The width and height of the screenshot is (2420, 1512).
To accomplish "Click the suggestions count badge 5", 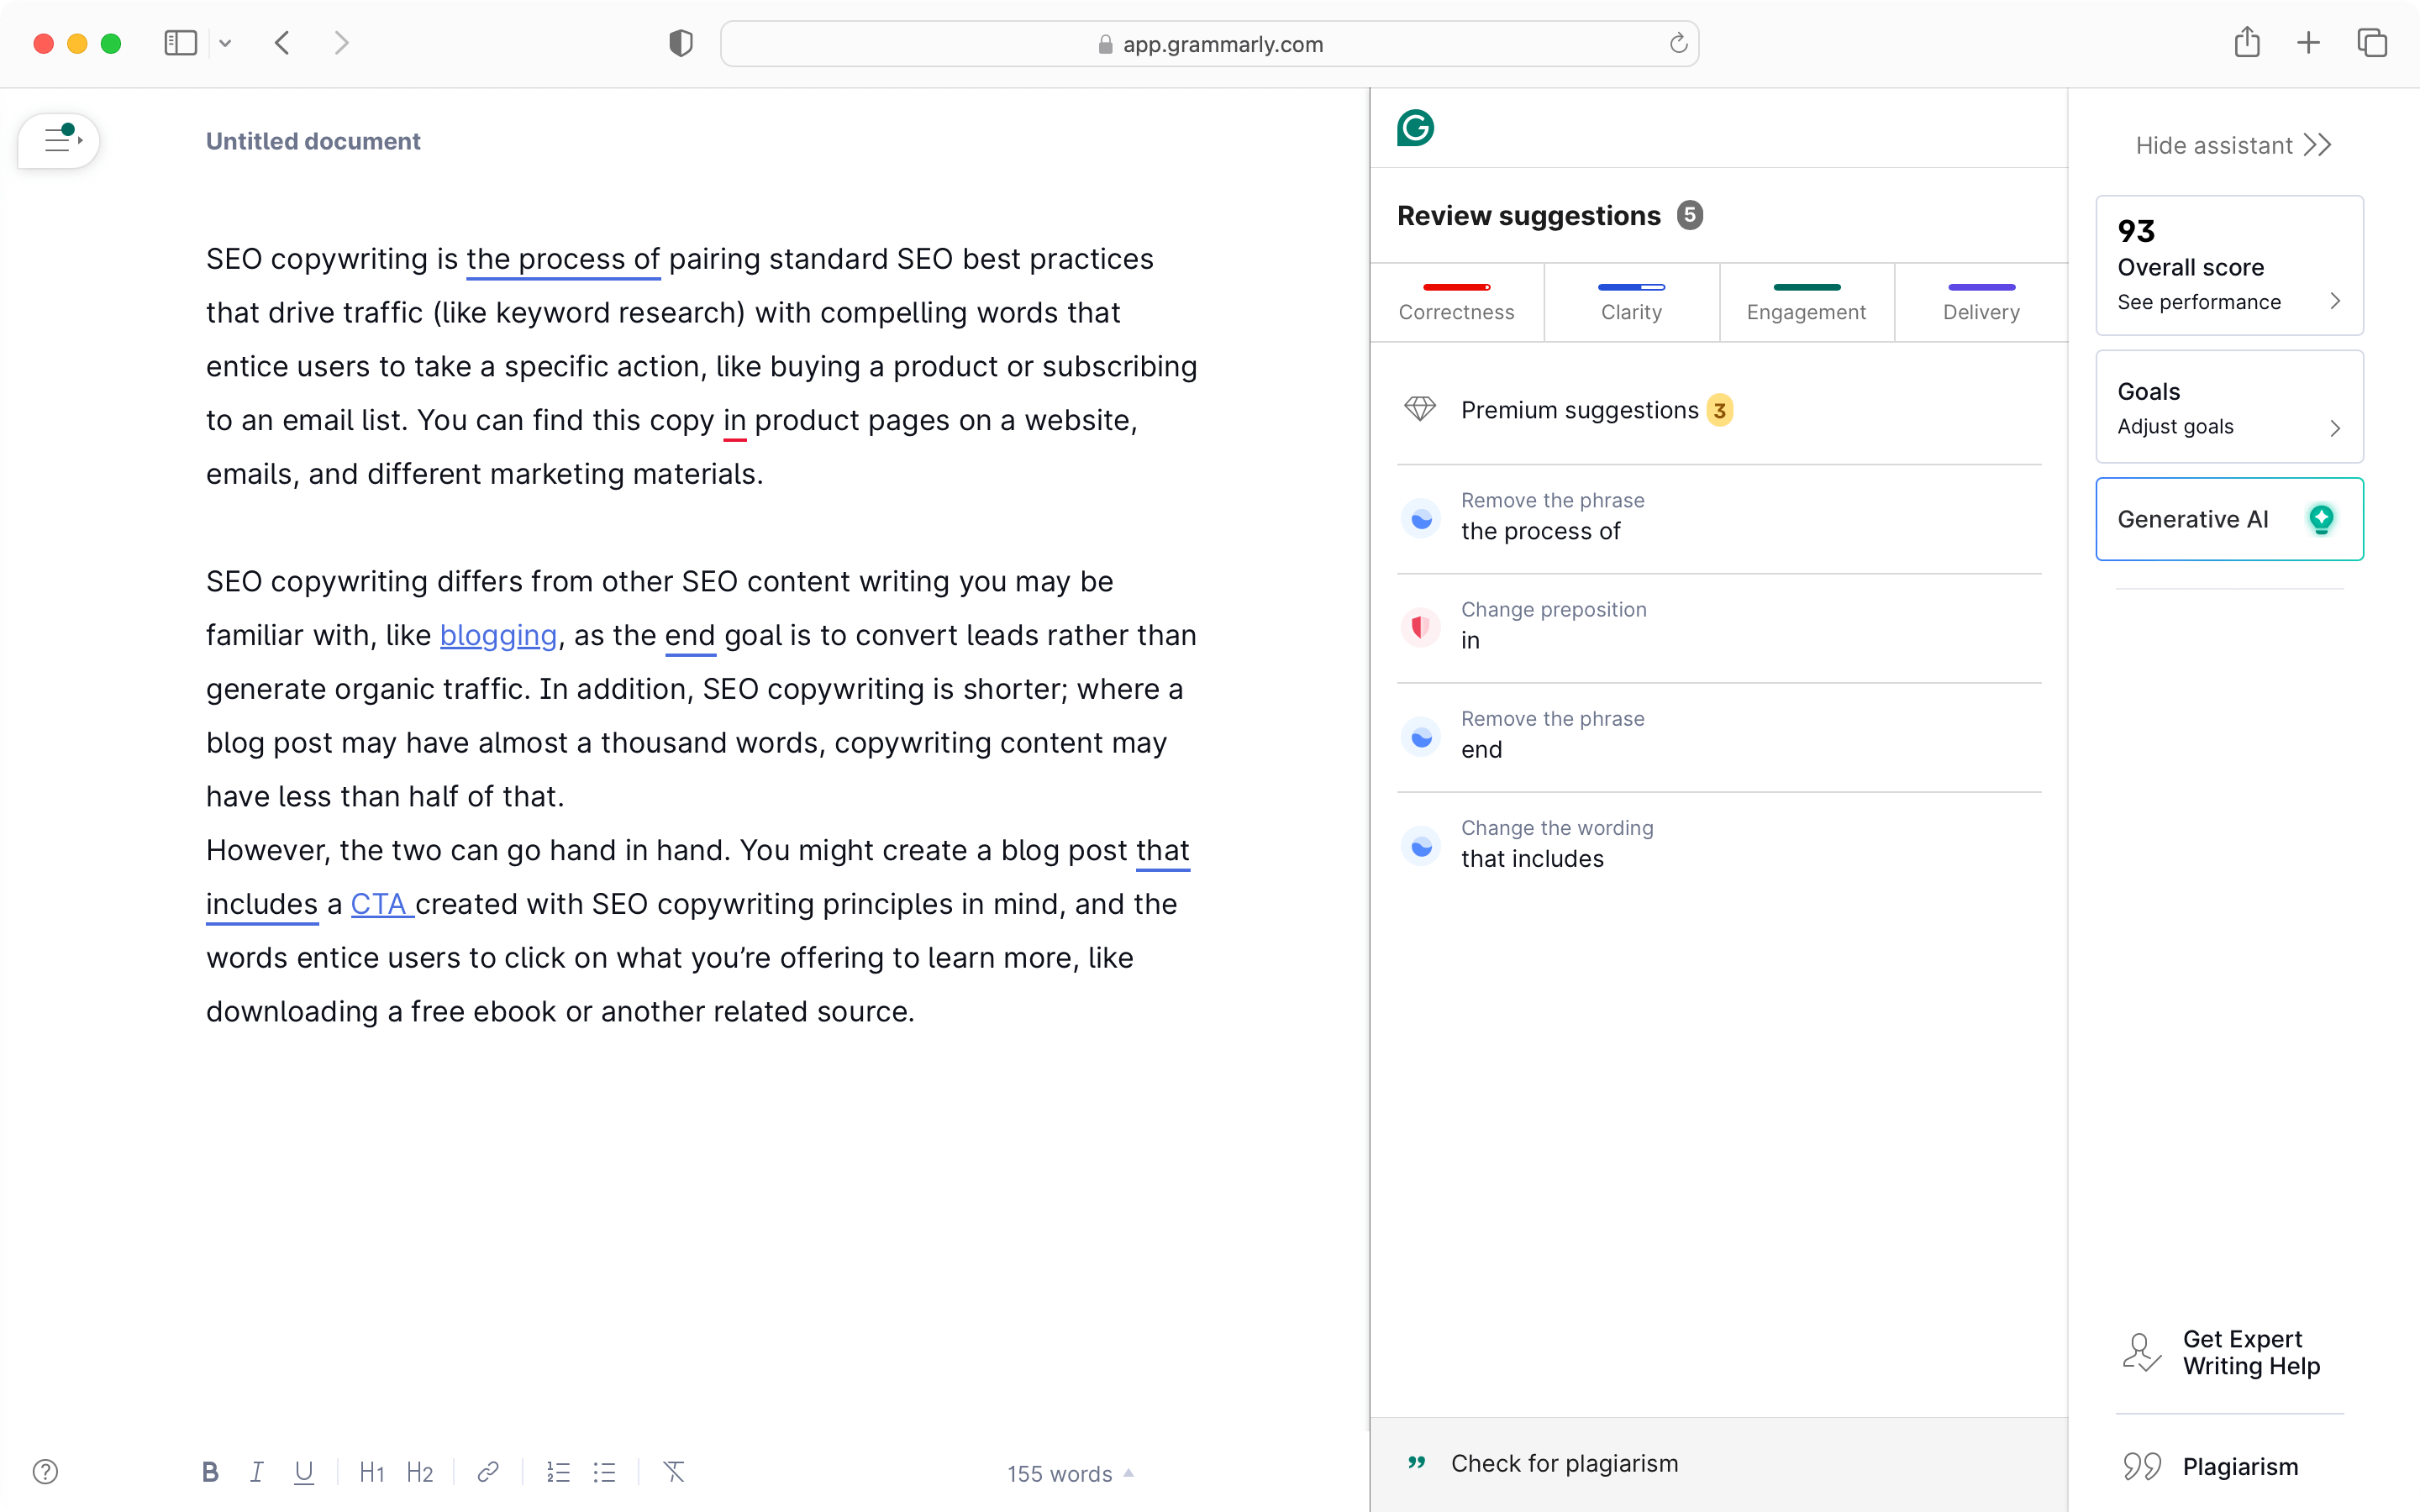I will [x=1690, y=215].
